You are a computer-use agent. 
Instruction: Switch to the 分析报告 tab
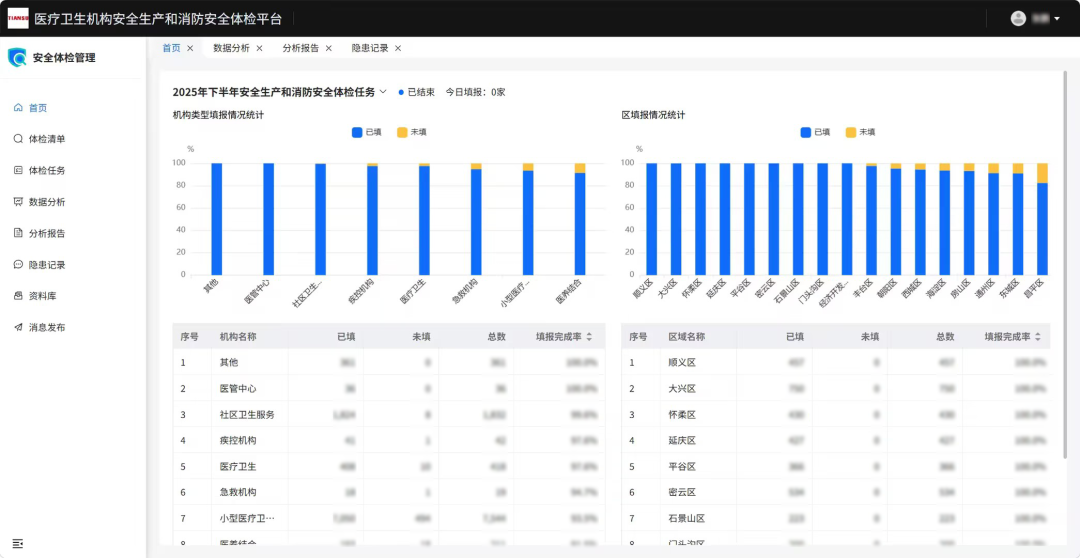click(301, 48)
